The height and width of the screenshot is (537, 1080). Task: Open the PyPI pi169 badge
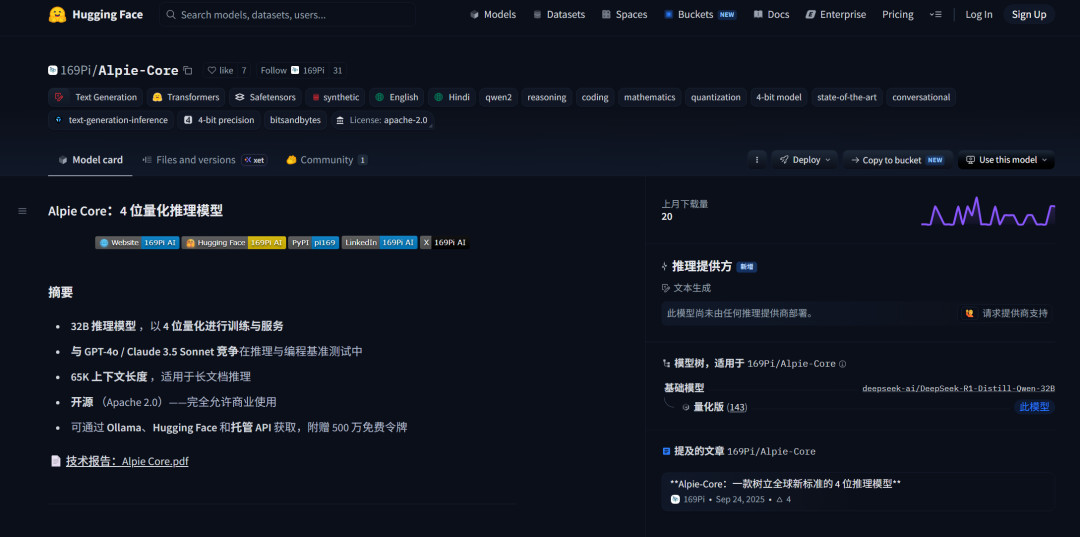click(x=313, y=242)
